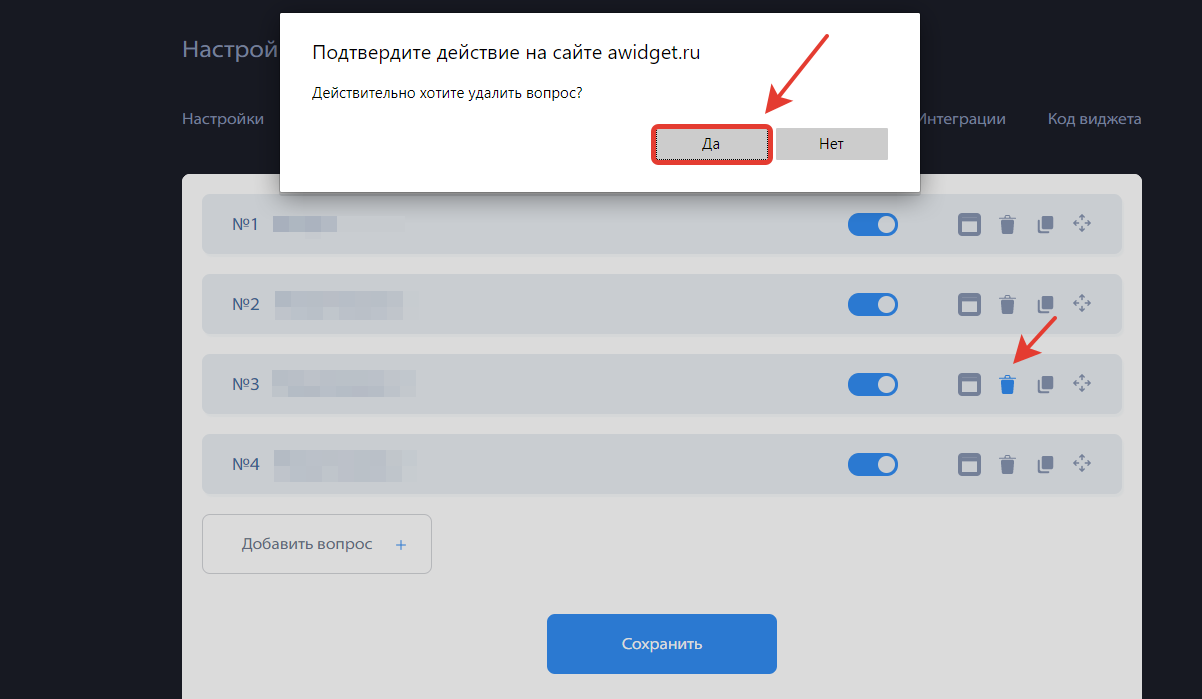Turn off the question №4 toggle
1202x699 pixels.
click(x=873, y=464)
